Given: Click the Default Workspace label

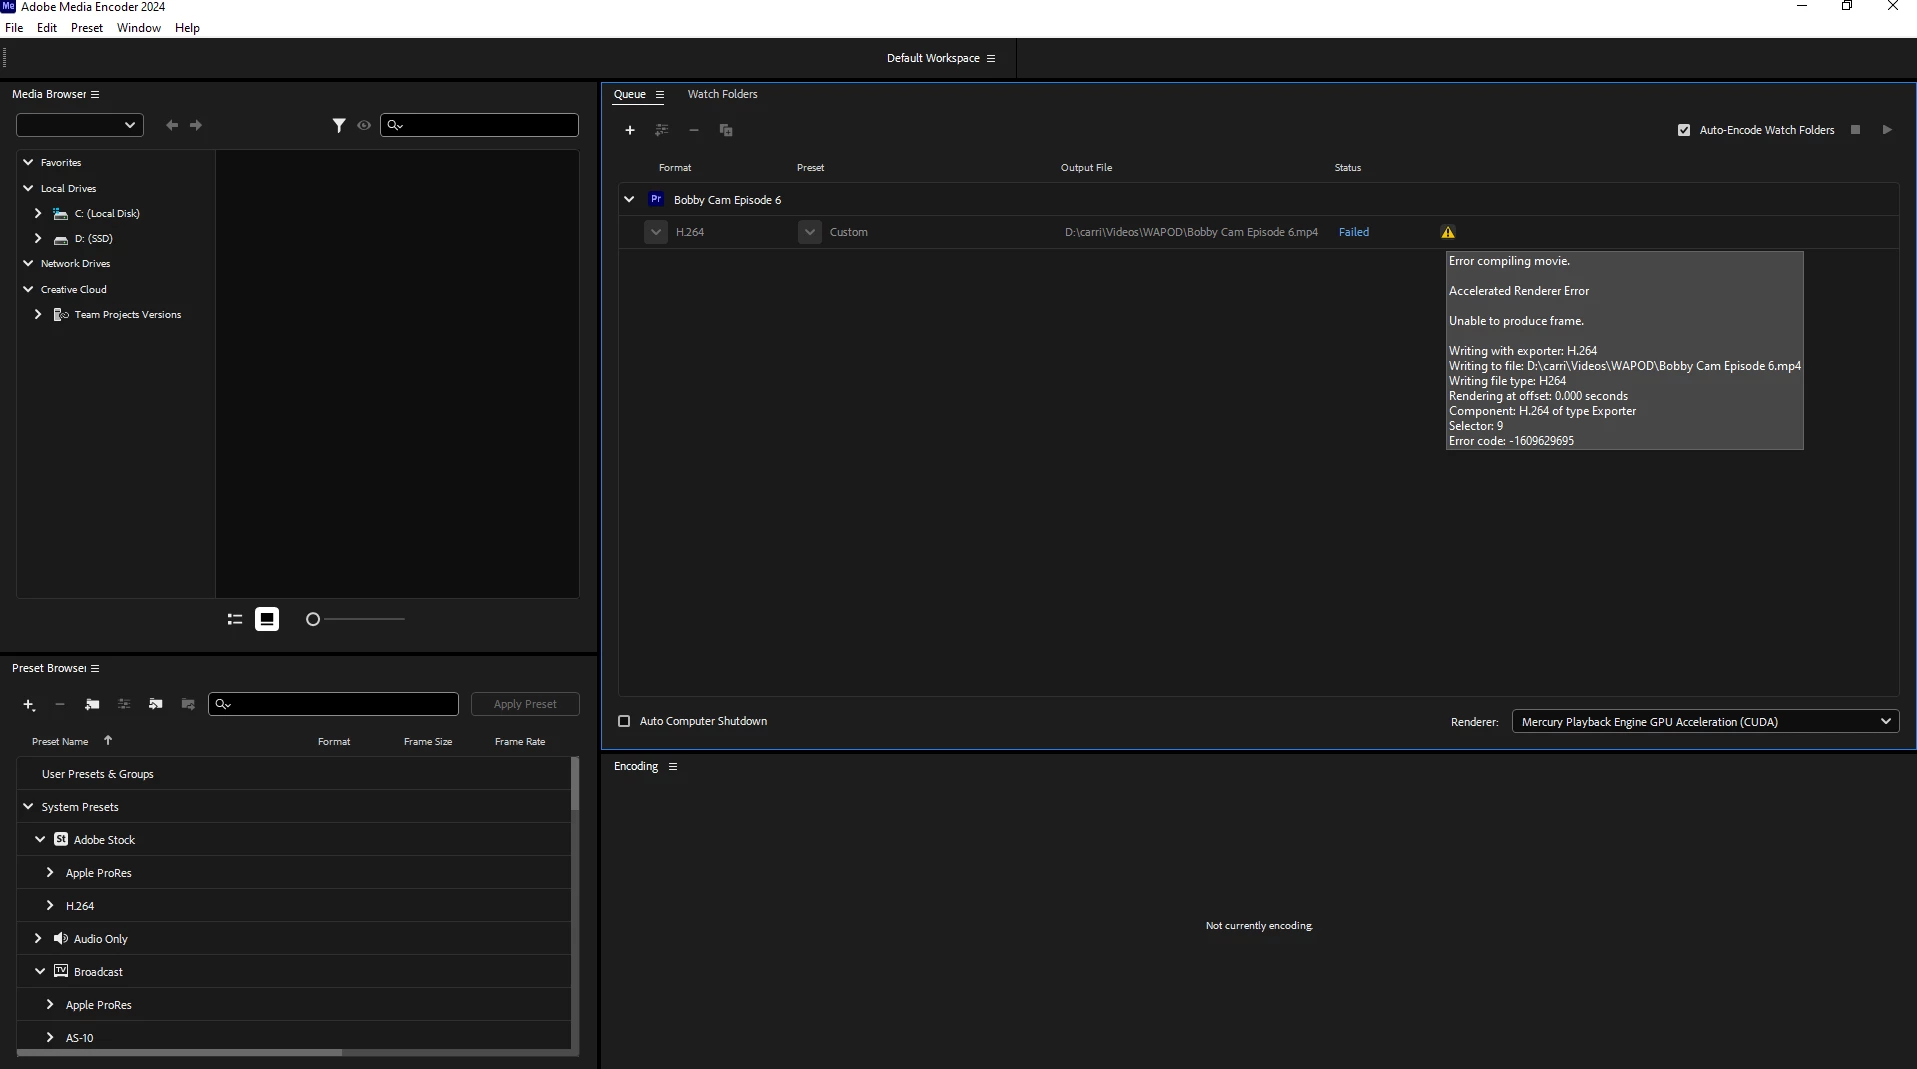Looking at the screenshot, I should point(933,58).
